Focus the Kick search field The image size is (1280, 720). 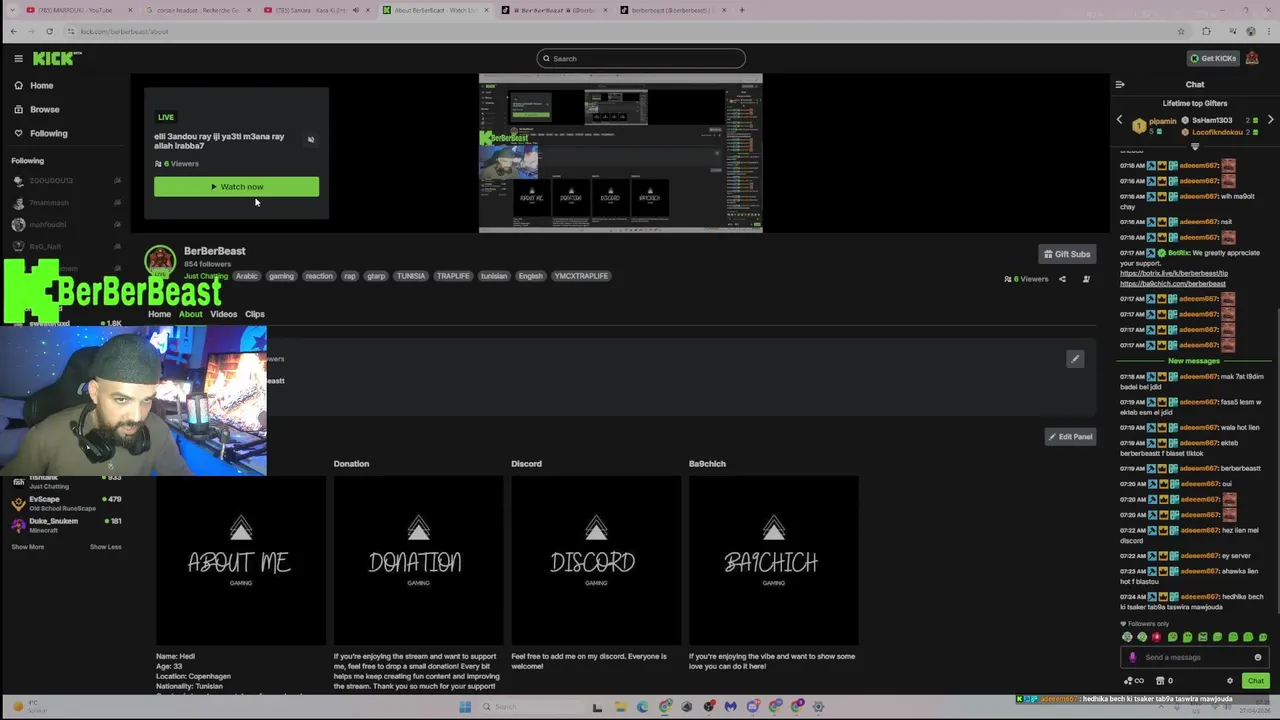[x=641, y=58]
